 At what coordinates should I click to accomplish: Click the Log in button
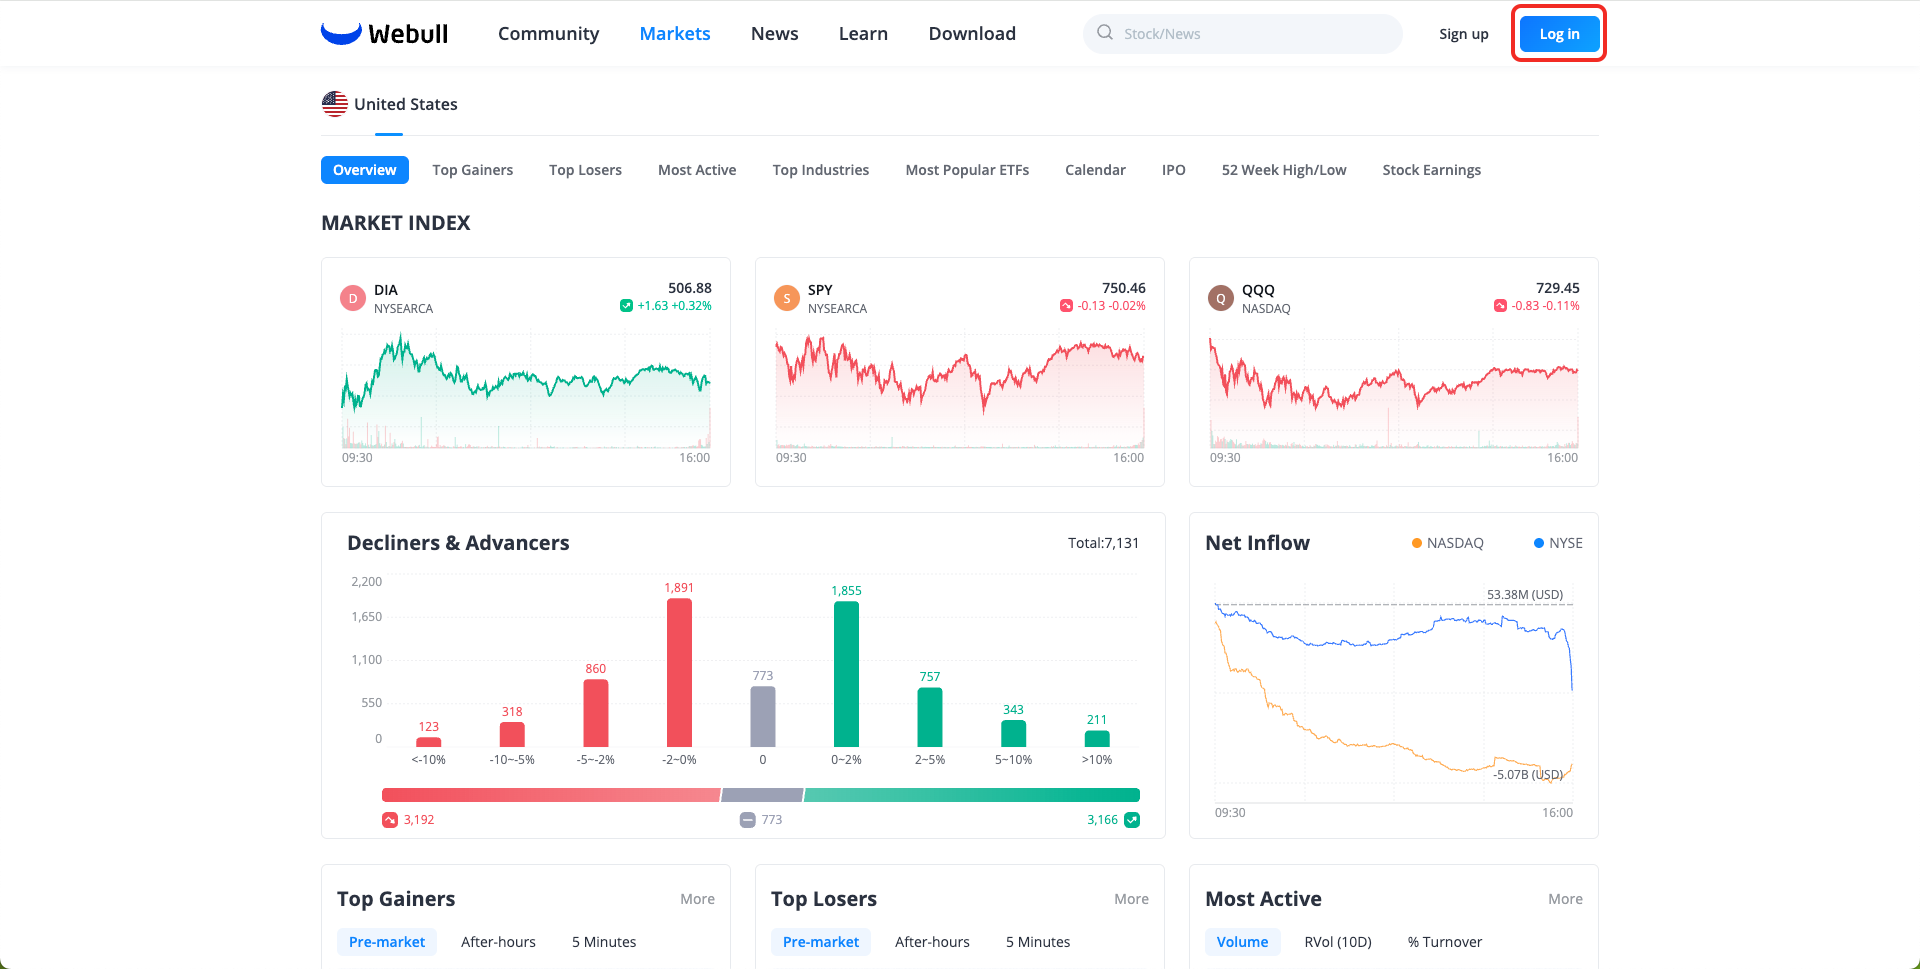tap(1559, 34)
